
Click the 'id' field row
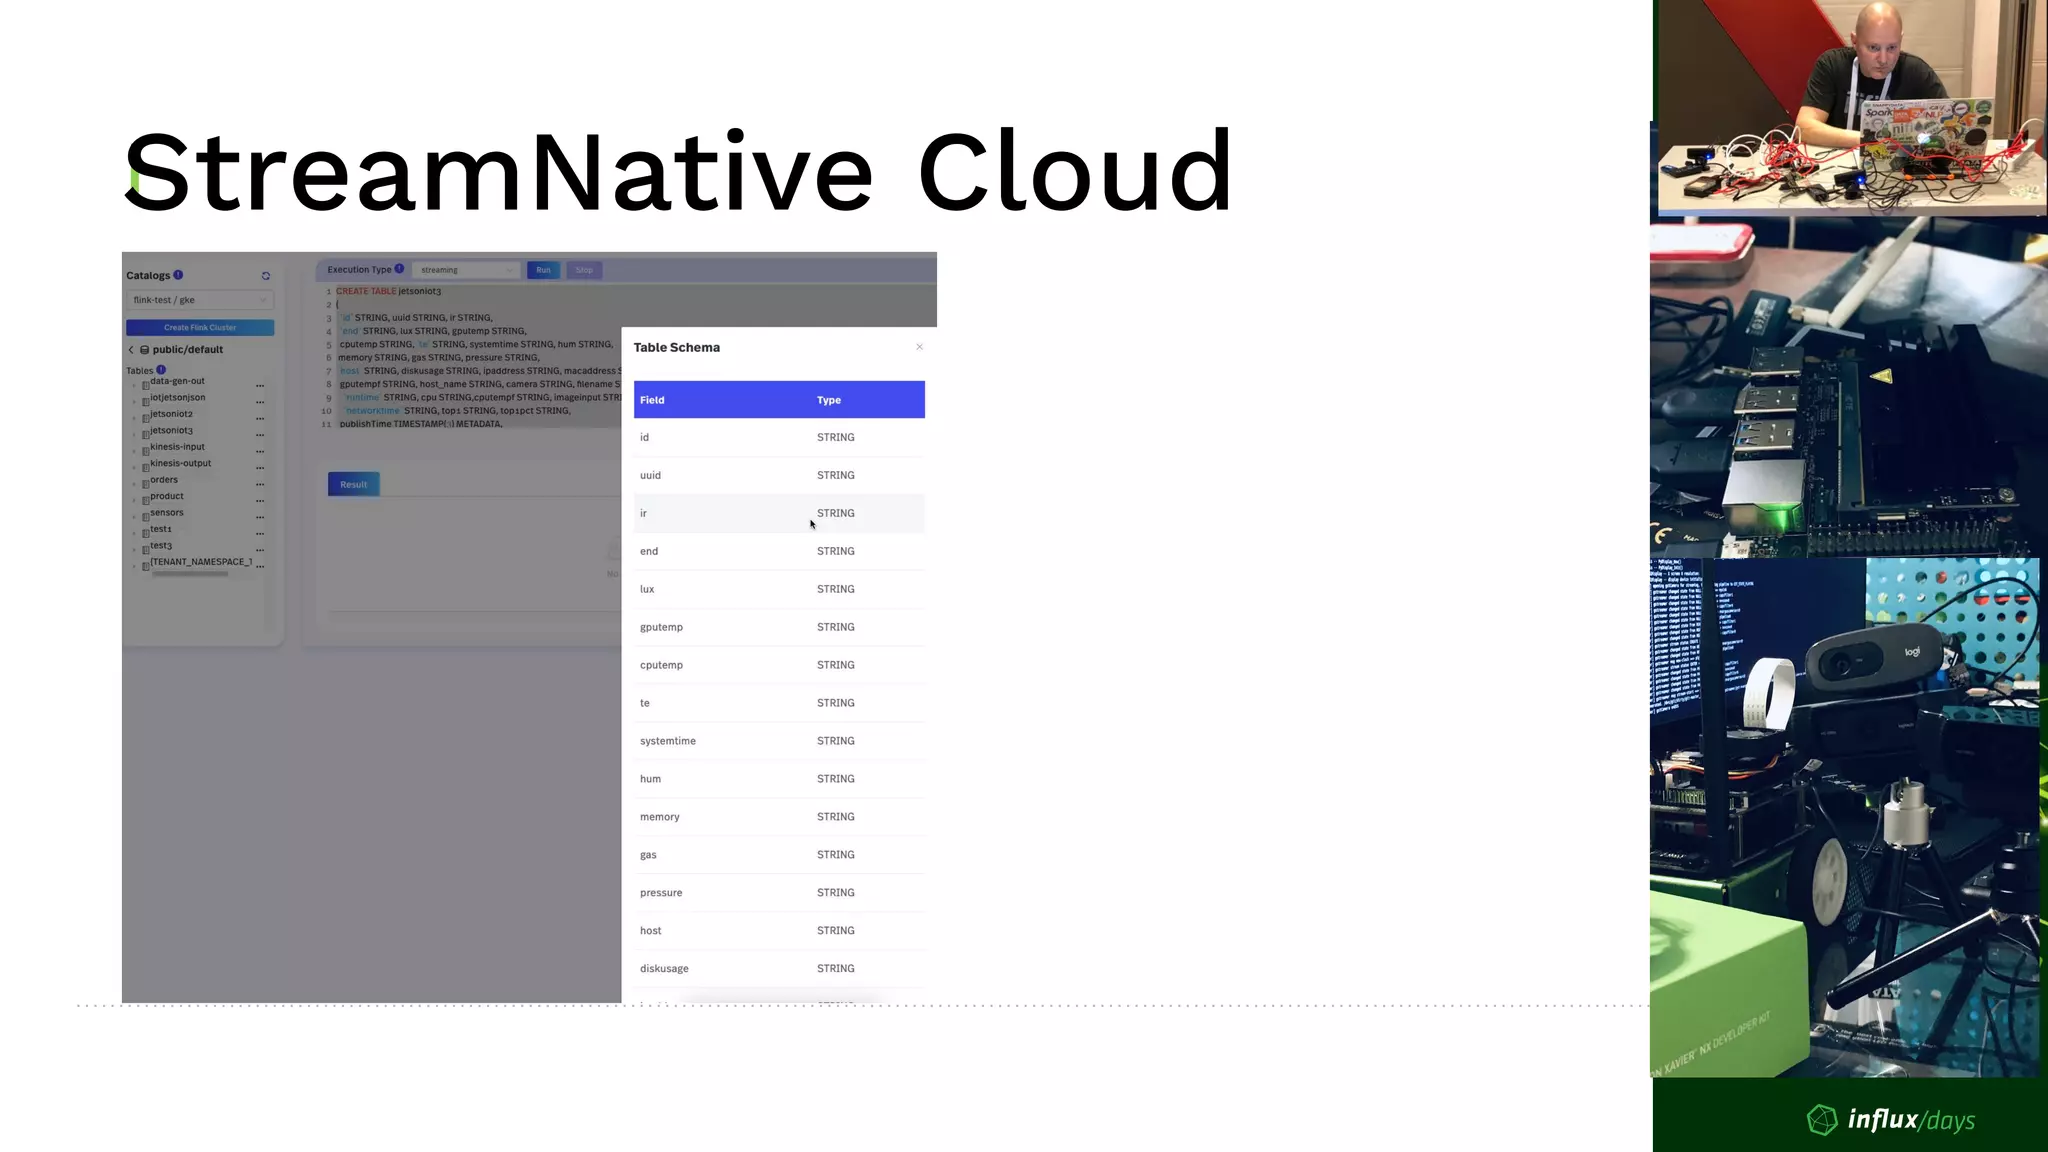779,438
